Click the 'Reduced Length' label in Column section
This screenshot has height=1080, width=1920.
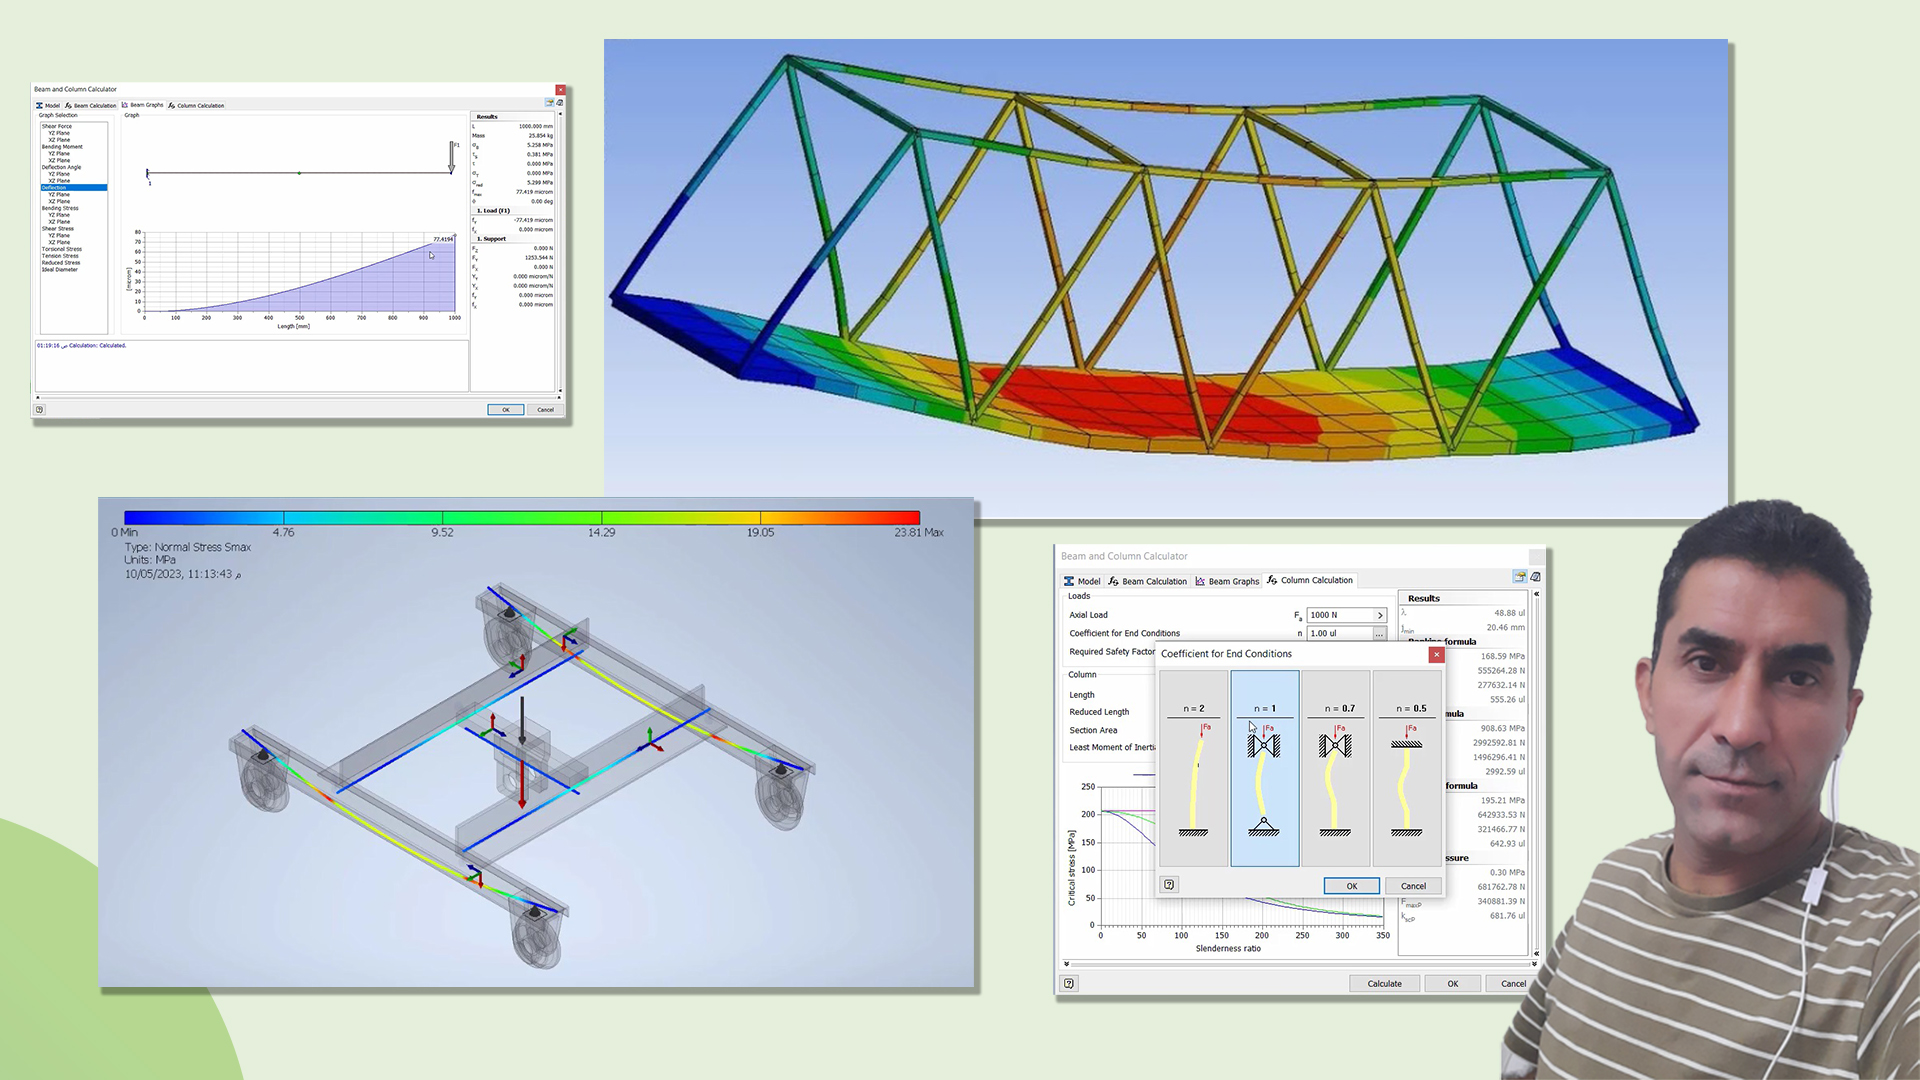tap(1099, 712)
